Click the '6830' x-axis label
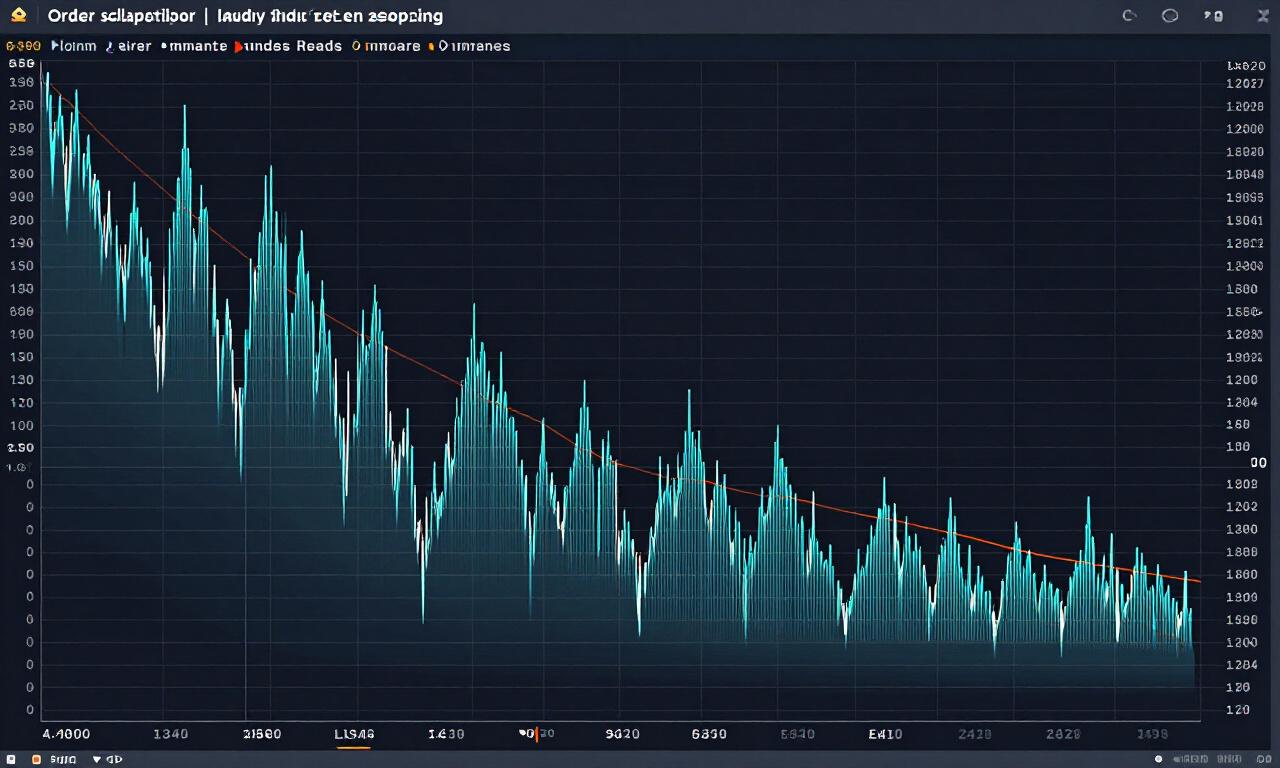 709,733
